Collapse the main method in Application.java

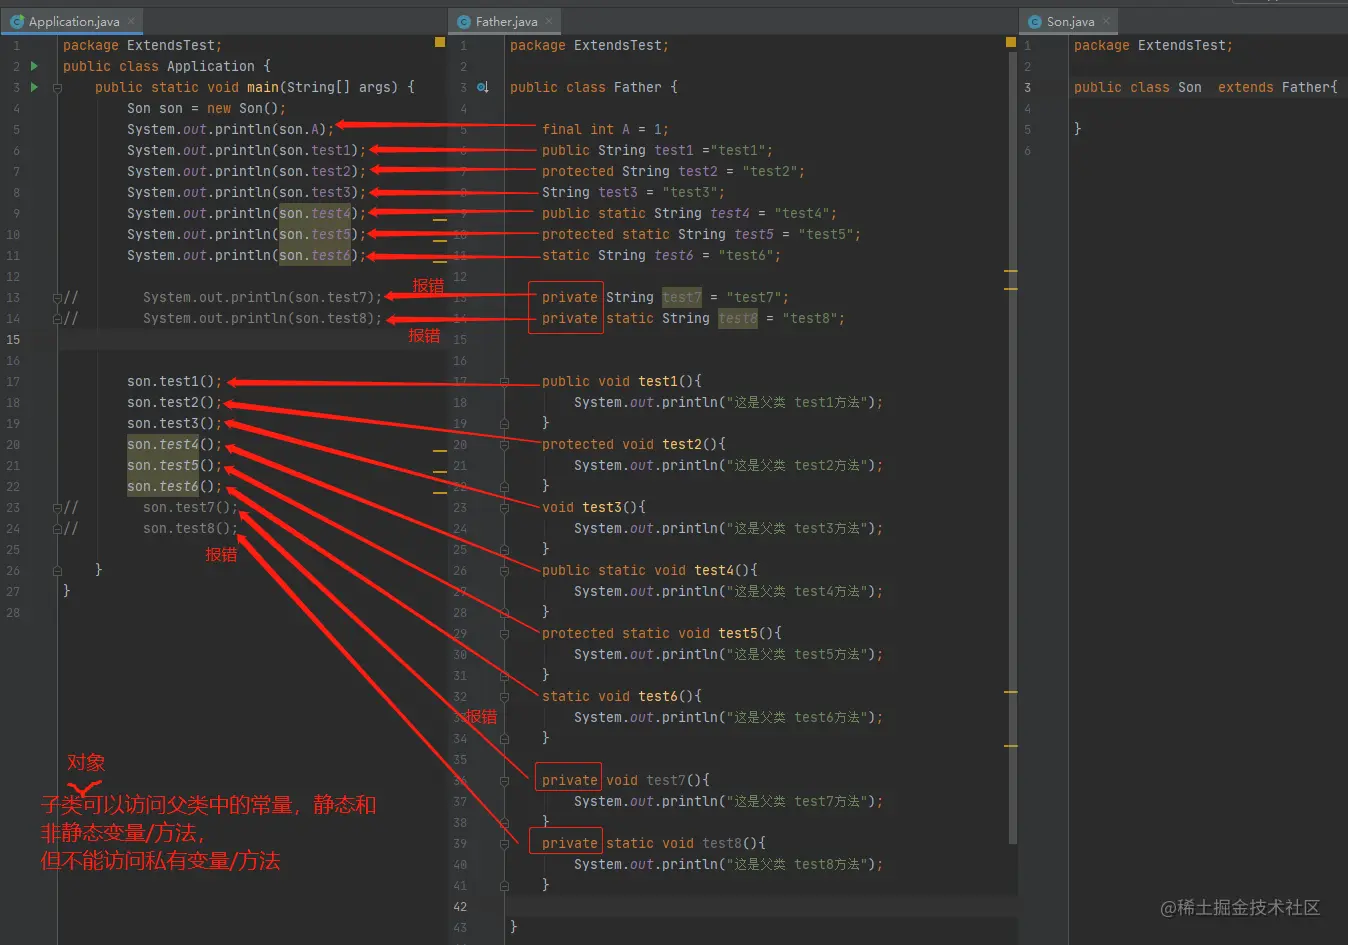click(x=57, y=88)
